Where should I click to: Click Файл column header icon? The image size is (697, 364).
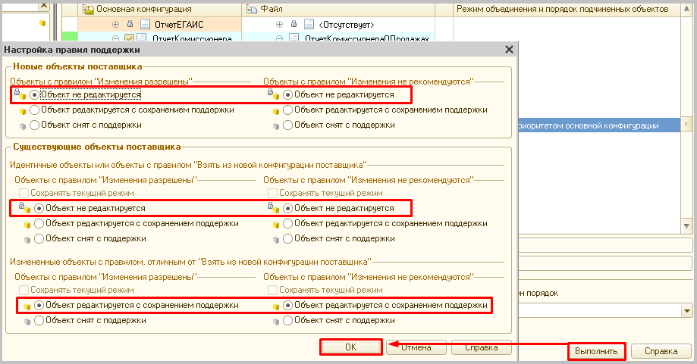(x=252, y=9)
